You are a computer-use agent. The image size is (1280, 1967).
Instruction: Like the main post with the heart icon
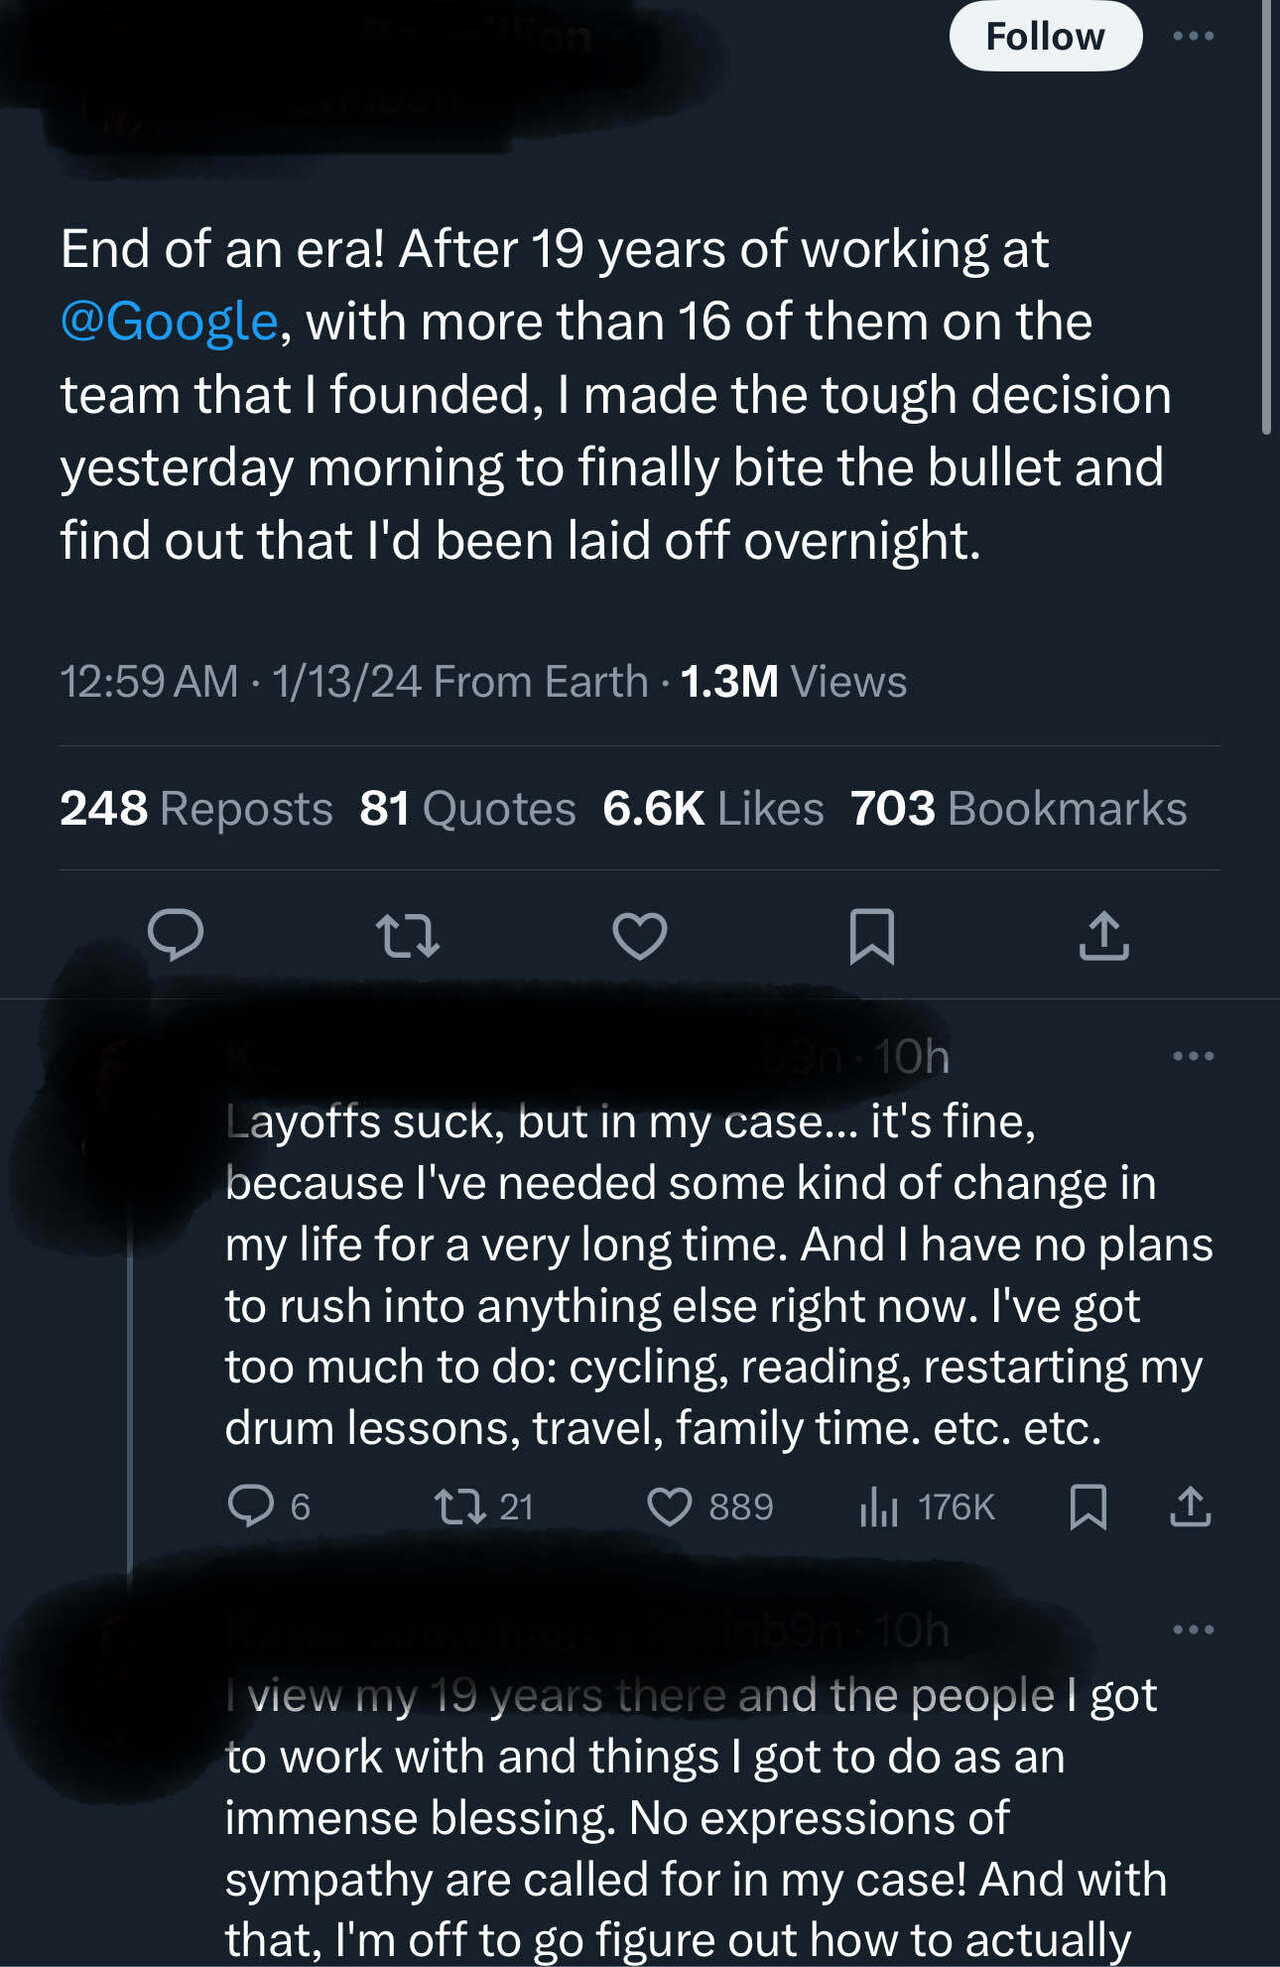pos(640,936)
